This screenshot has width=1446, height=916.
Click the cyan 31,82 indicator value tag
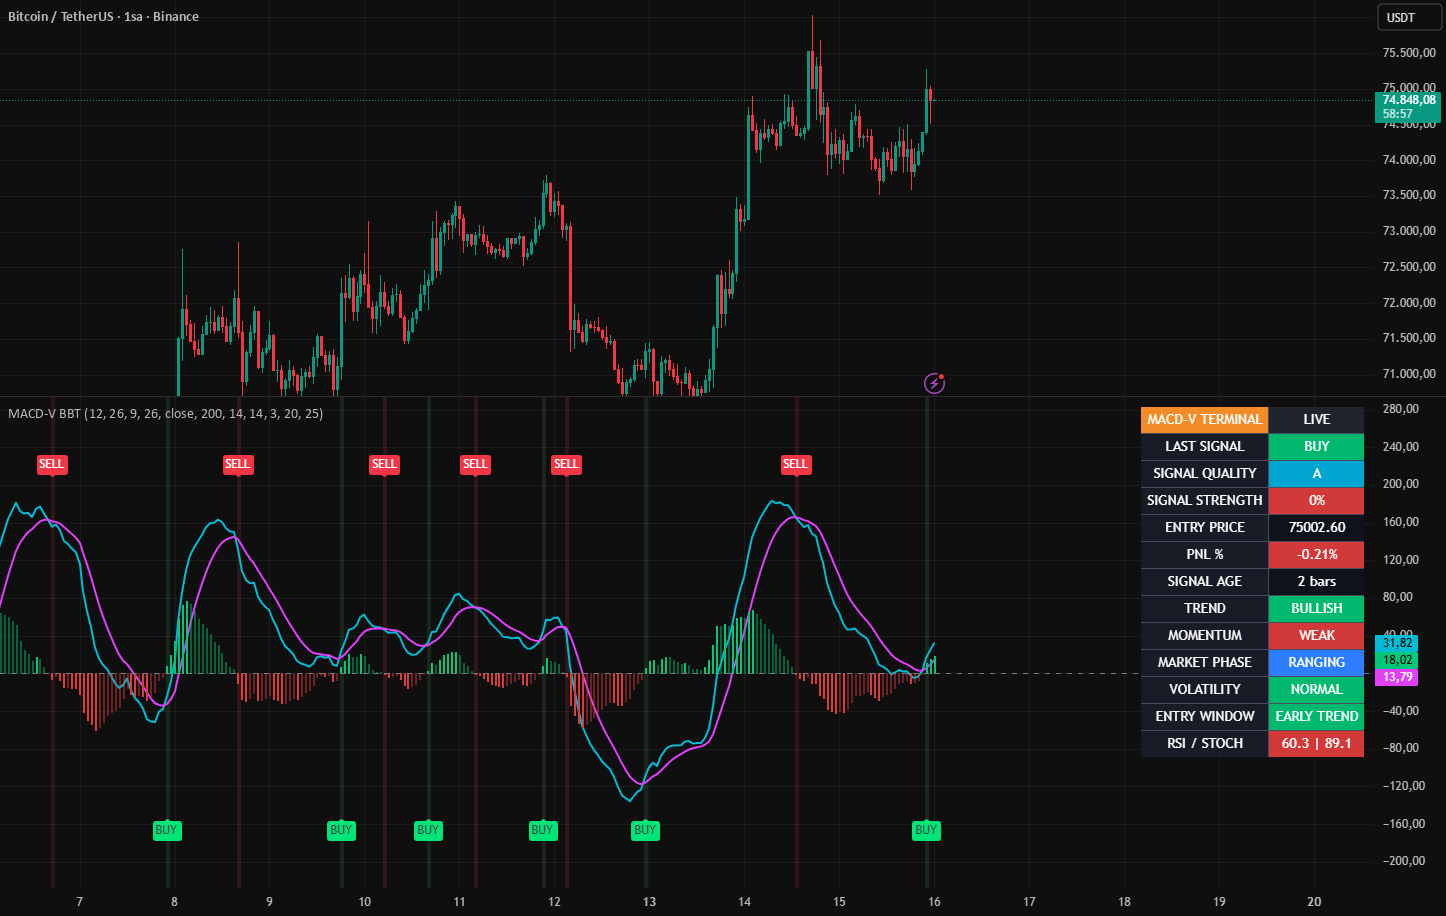pyautogui.click(x=1397, y=643)
